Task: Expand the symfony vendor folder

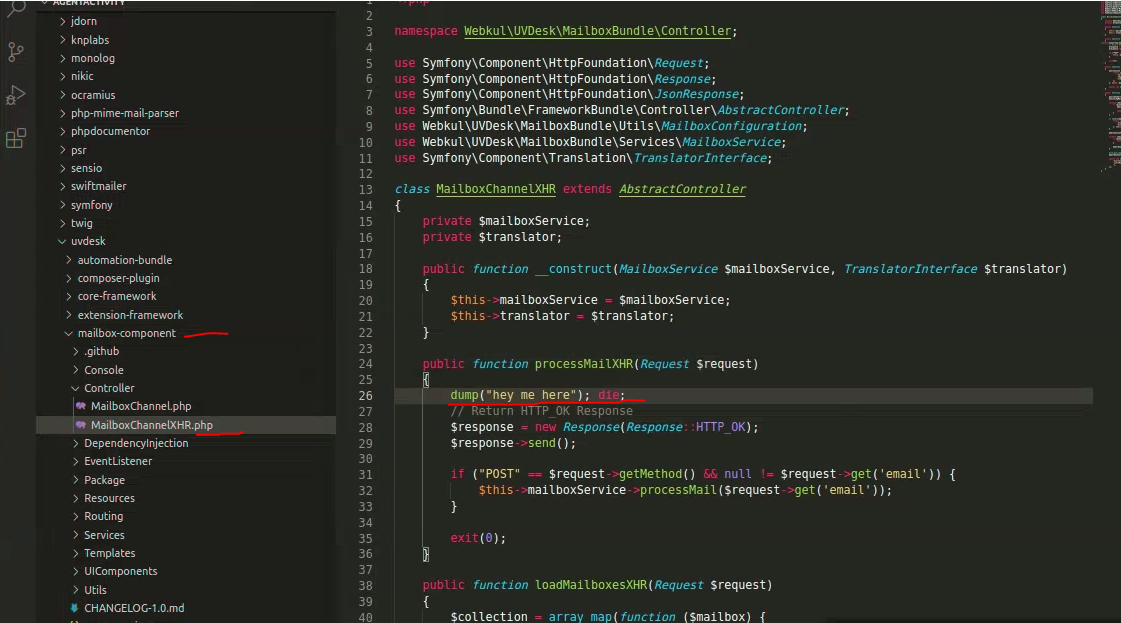Action: (62, 205)
